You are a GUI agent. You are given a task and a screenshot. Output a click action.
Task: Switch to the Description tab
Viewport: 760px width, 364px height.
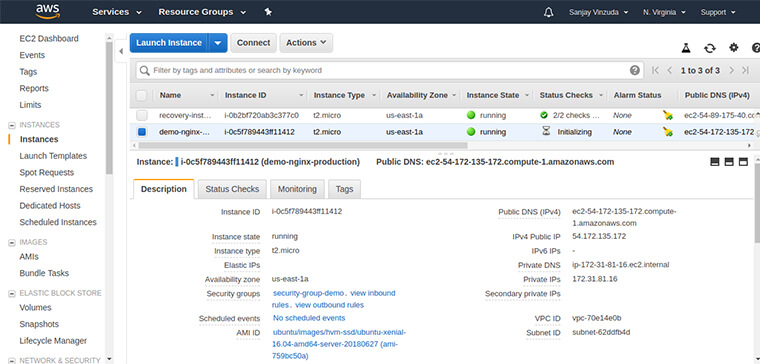(x=163, y=189)
